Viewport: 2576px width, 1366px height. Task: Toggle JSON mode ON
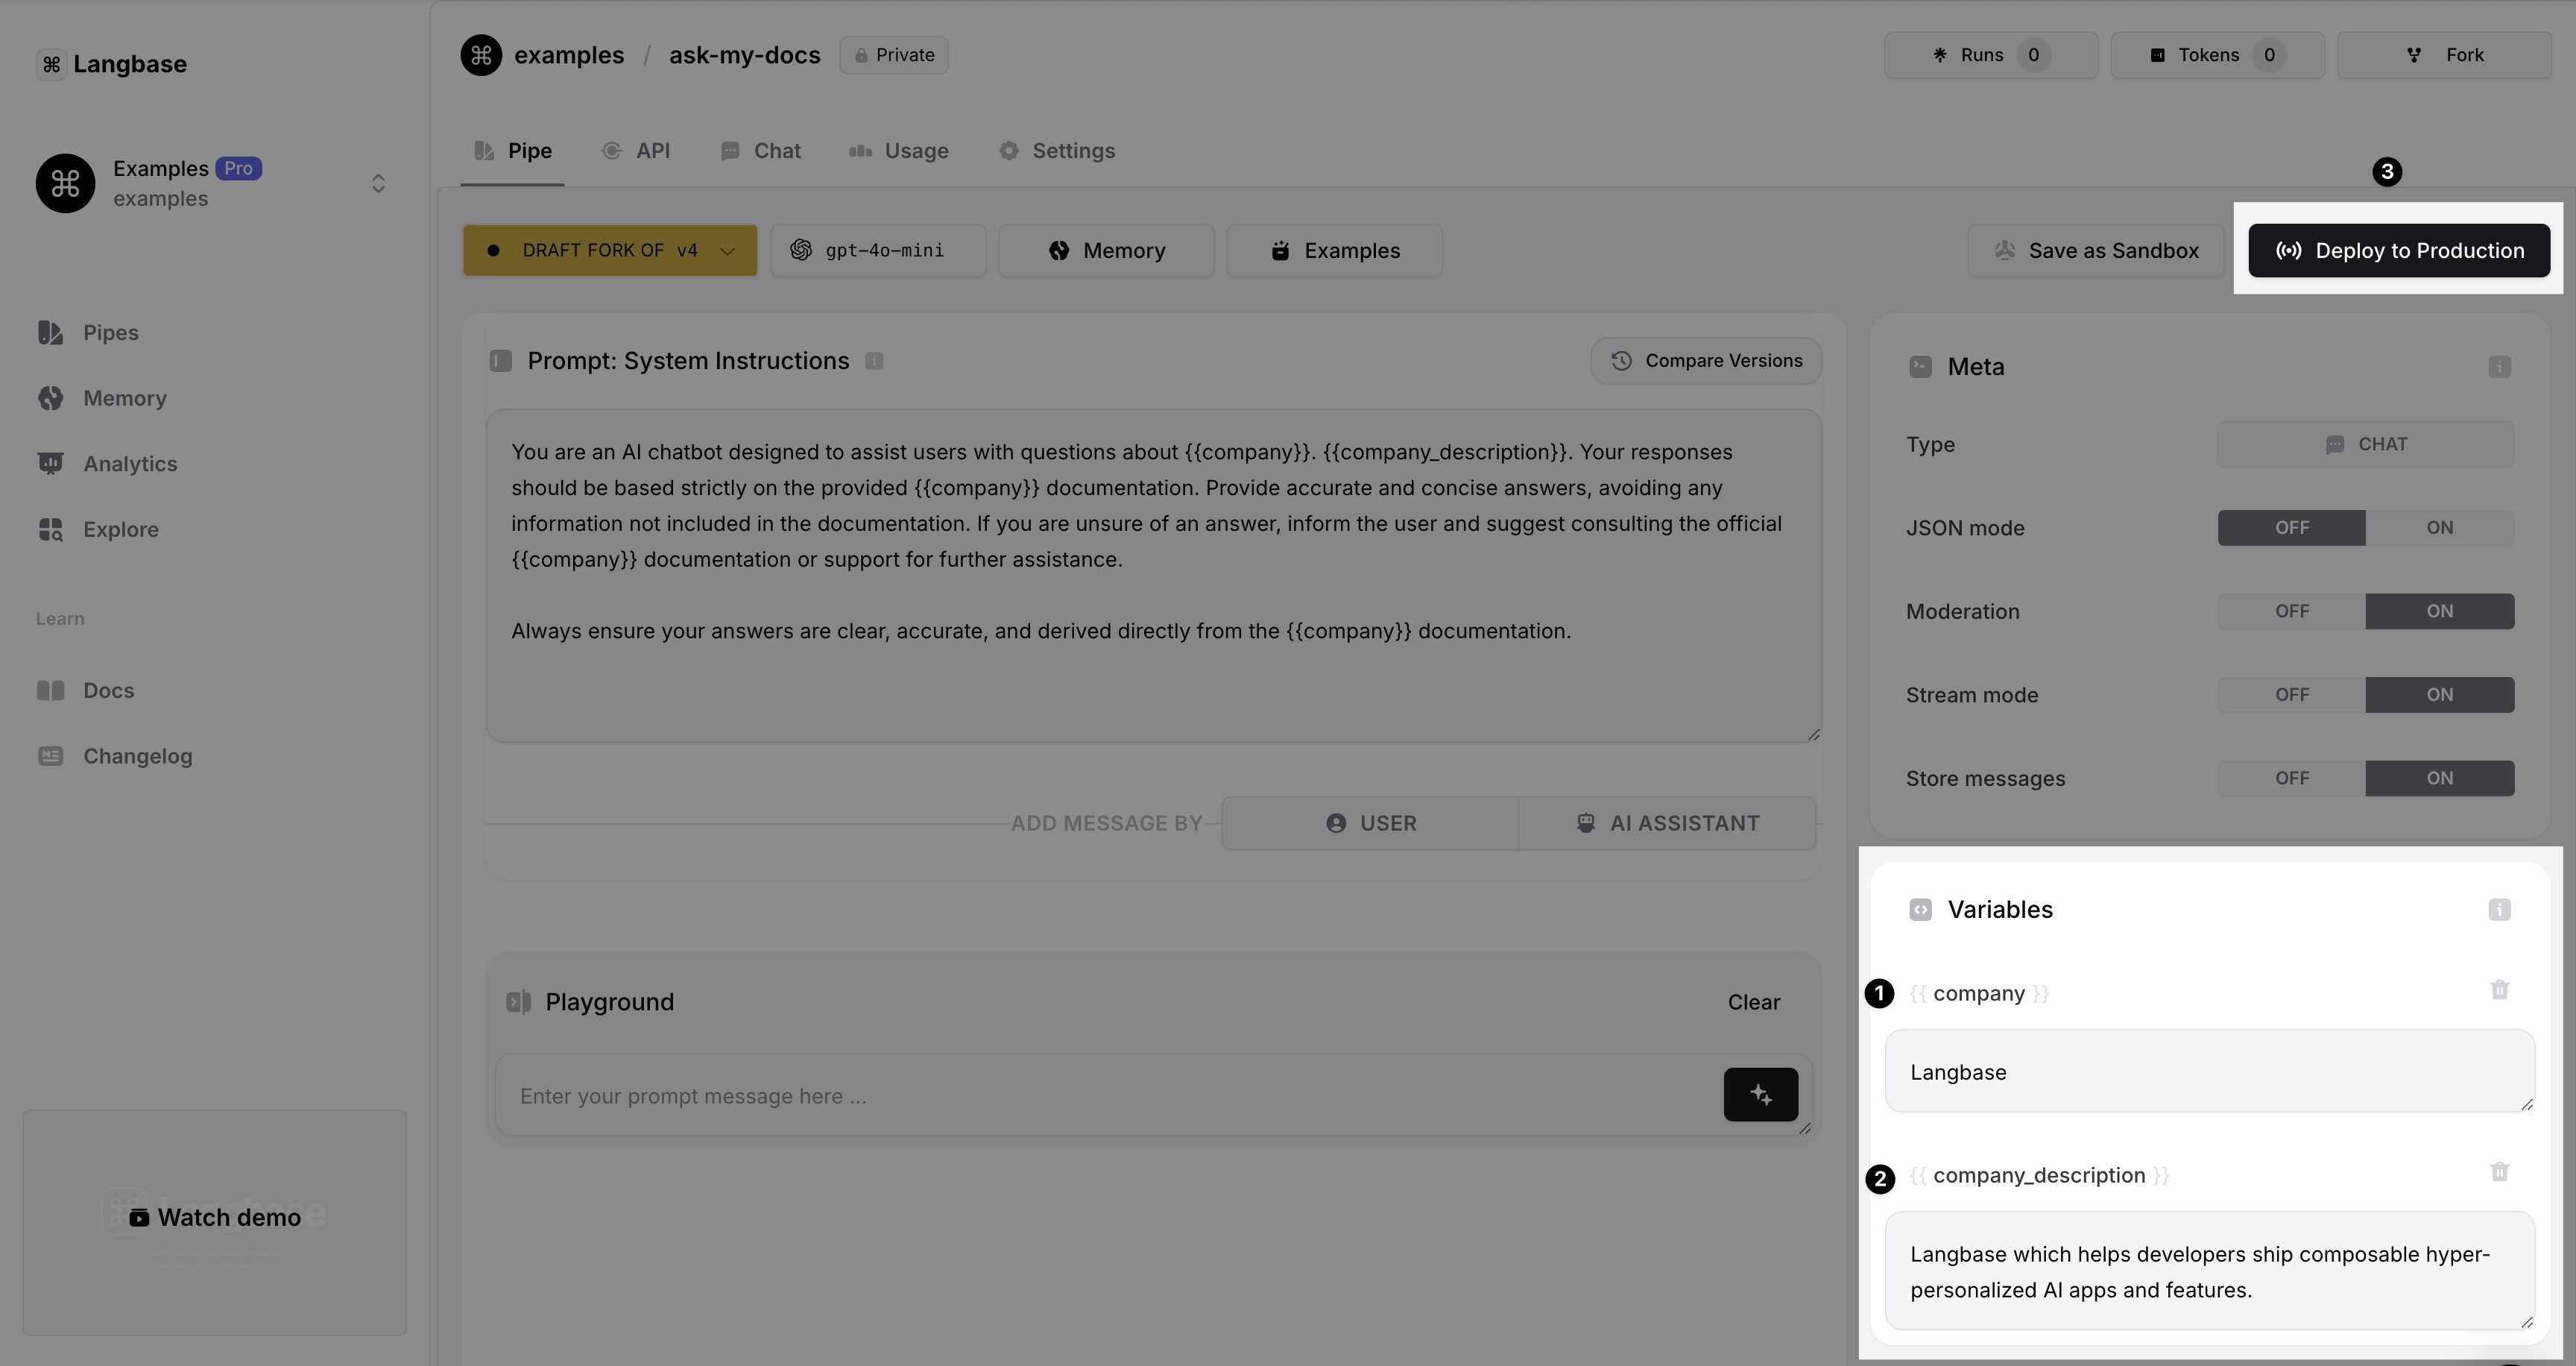(2440, 526)
